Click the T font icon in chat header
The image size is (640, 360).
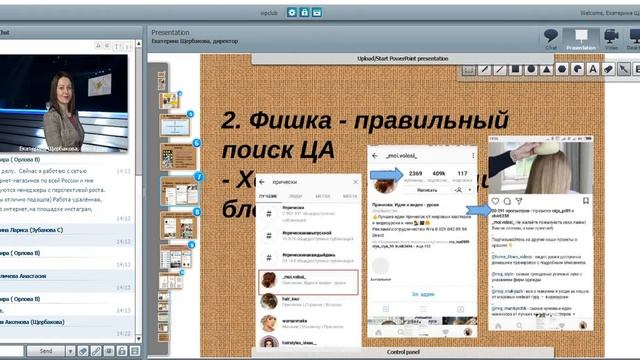tap(117, 46)
